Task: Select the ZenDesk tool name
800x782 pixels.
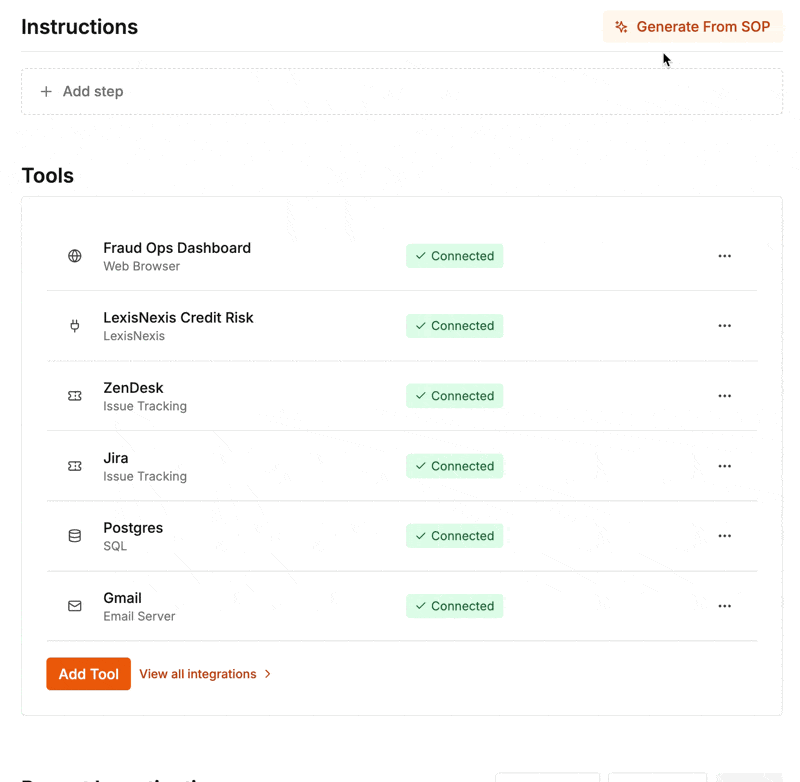Action: [x=133, y=388]
